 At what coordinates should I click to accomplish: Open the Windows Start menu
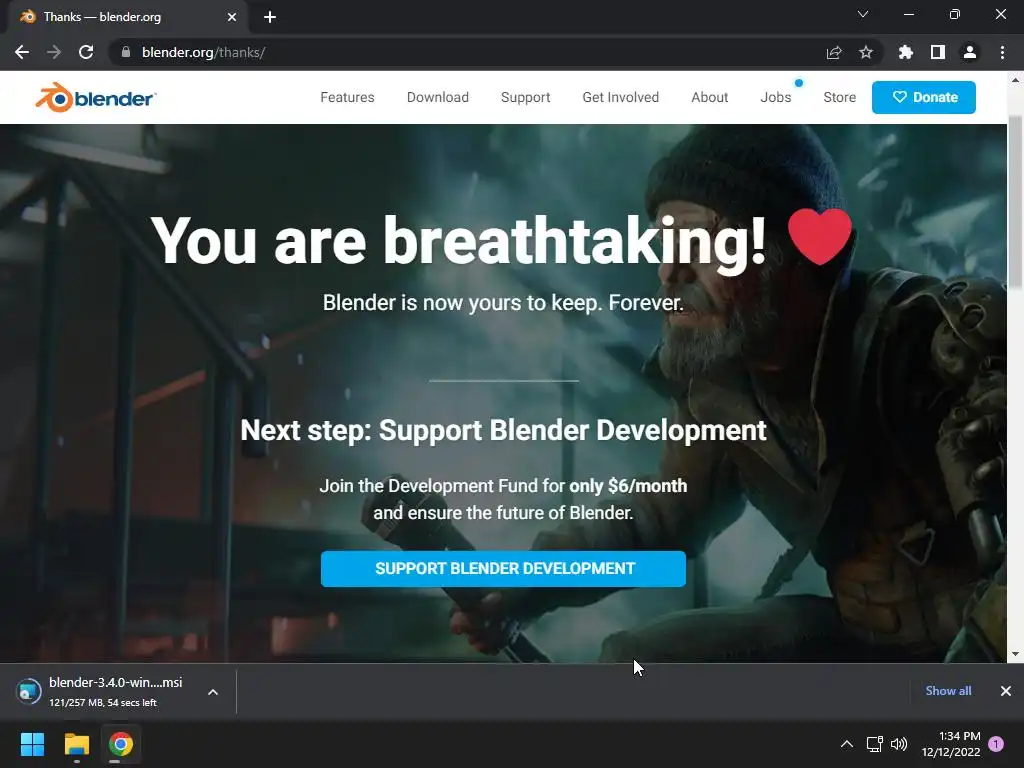click(x=32, y=744)
